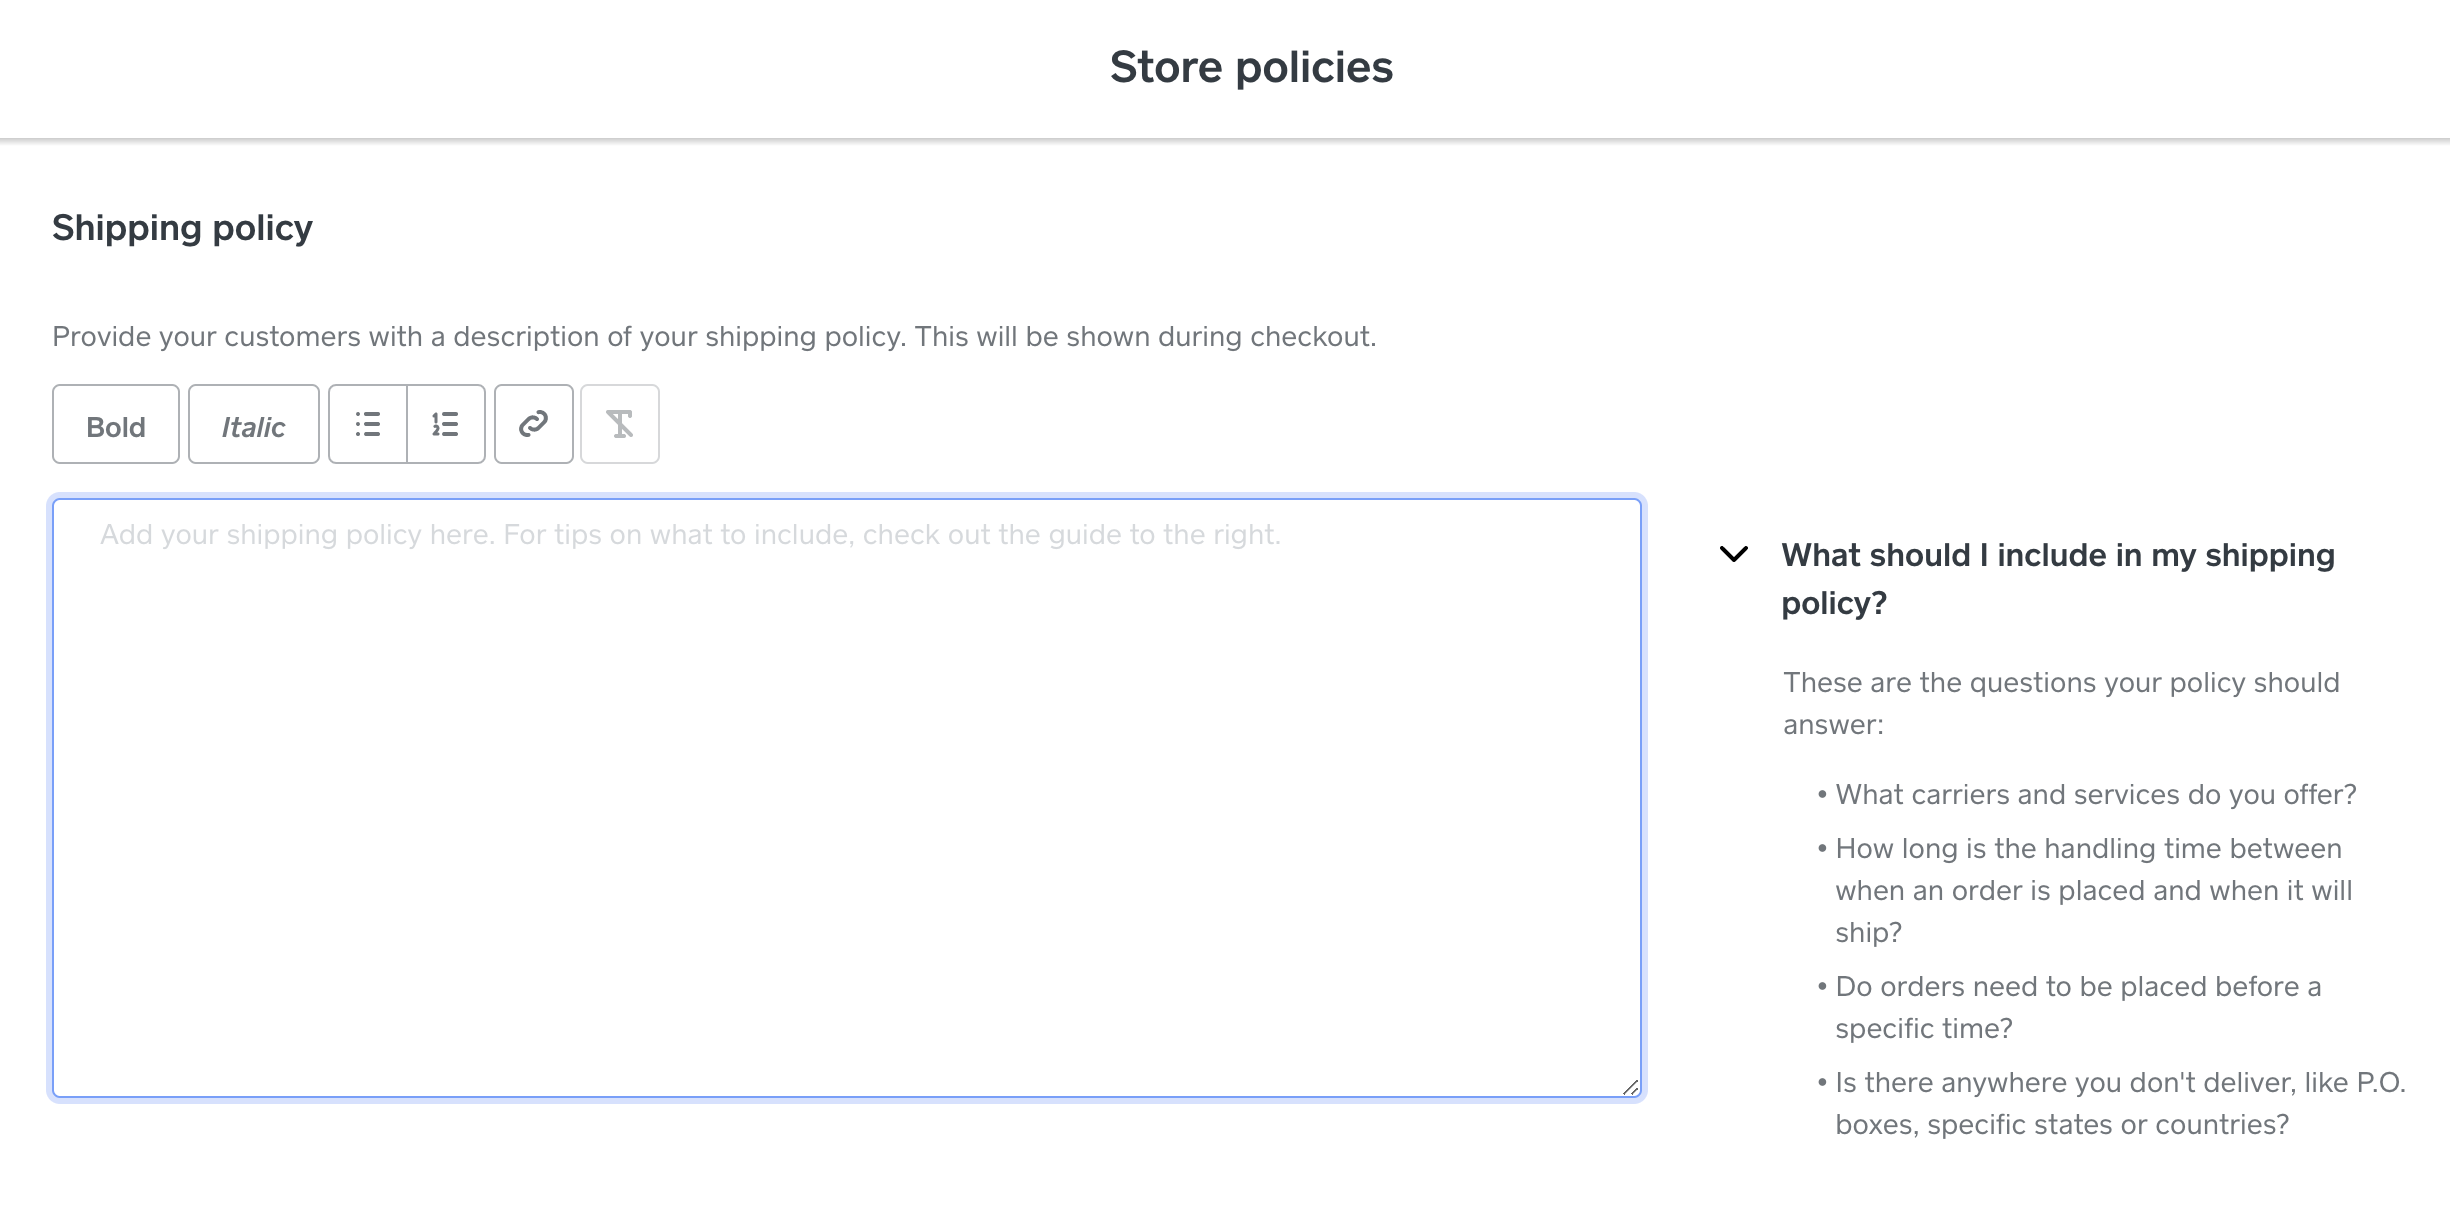Click the 'What carriers and services' tip

click(x=2095, y=795)
